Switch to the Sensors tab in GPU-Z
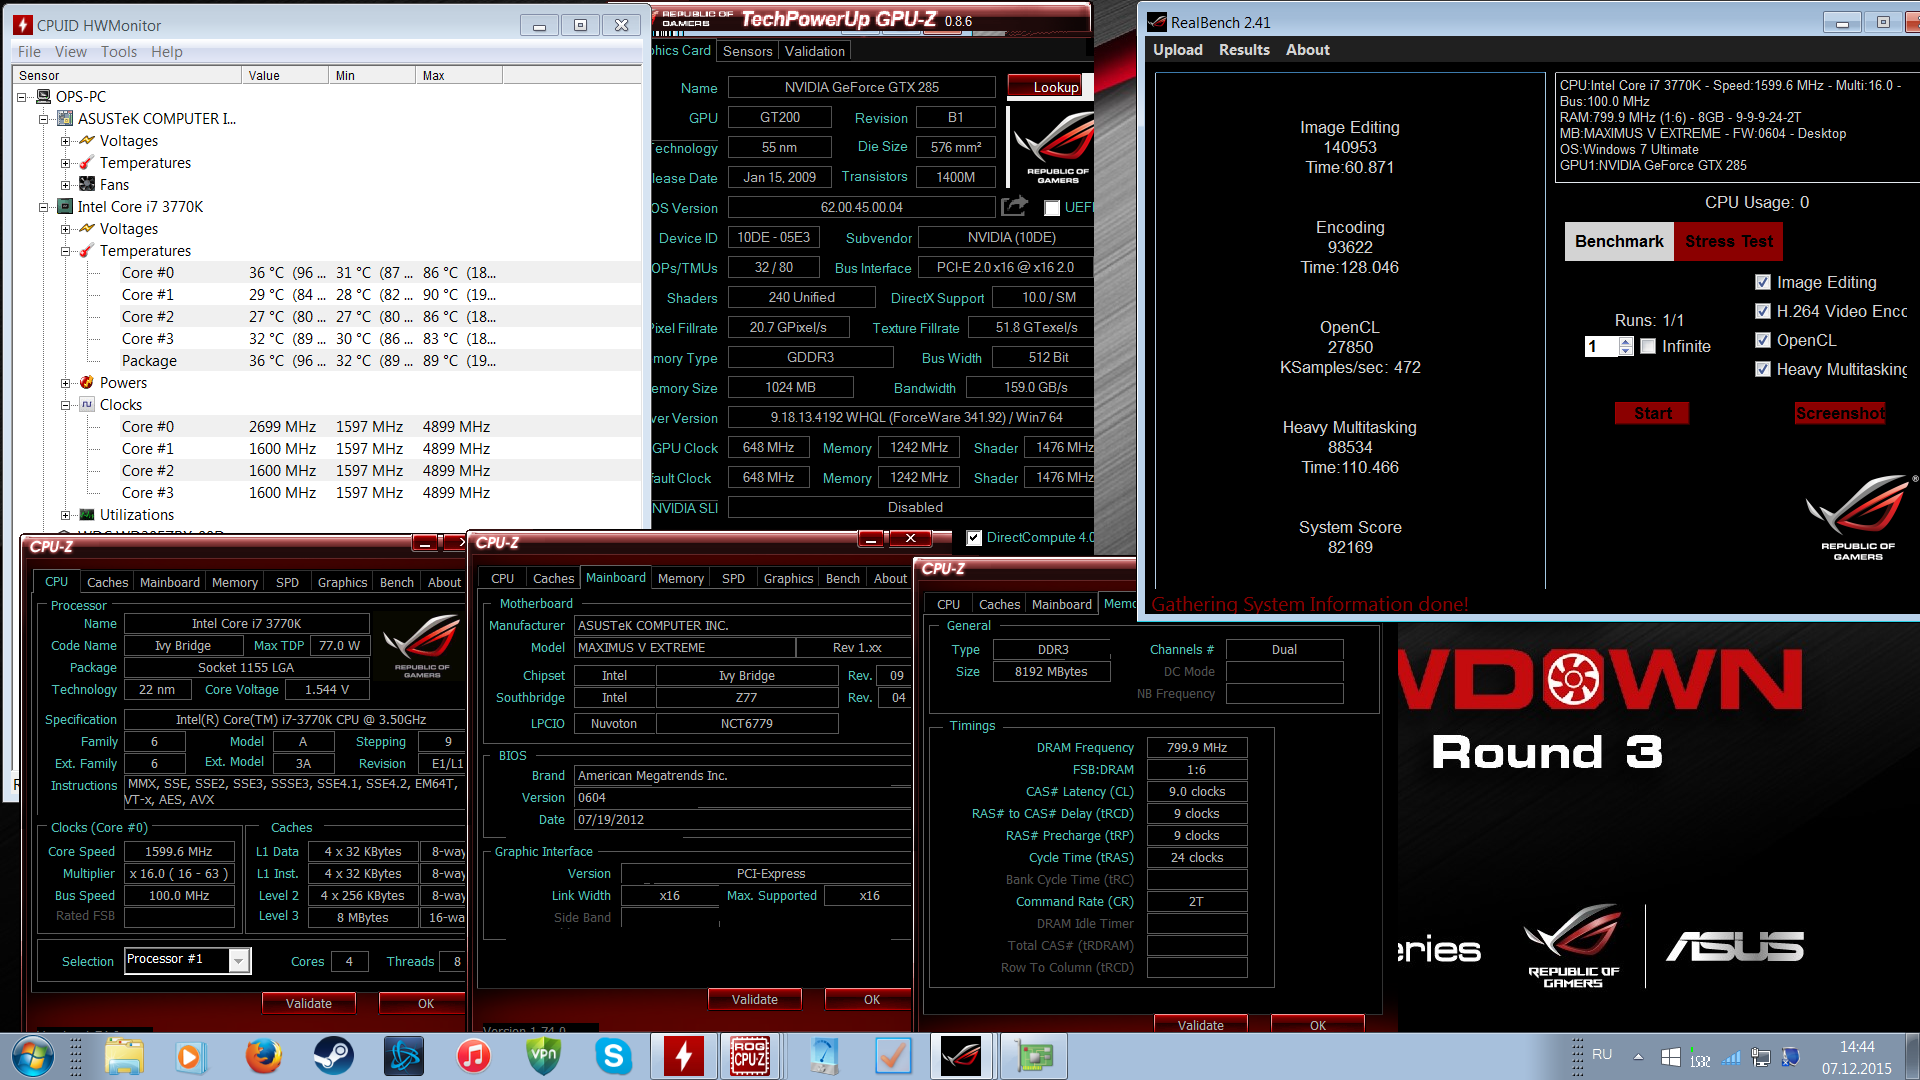 click(747, 51)
